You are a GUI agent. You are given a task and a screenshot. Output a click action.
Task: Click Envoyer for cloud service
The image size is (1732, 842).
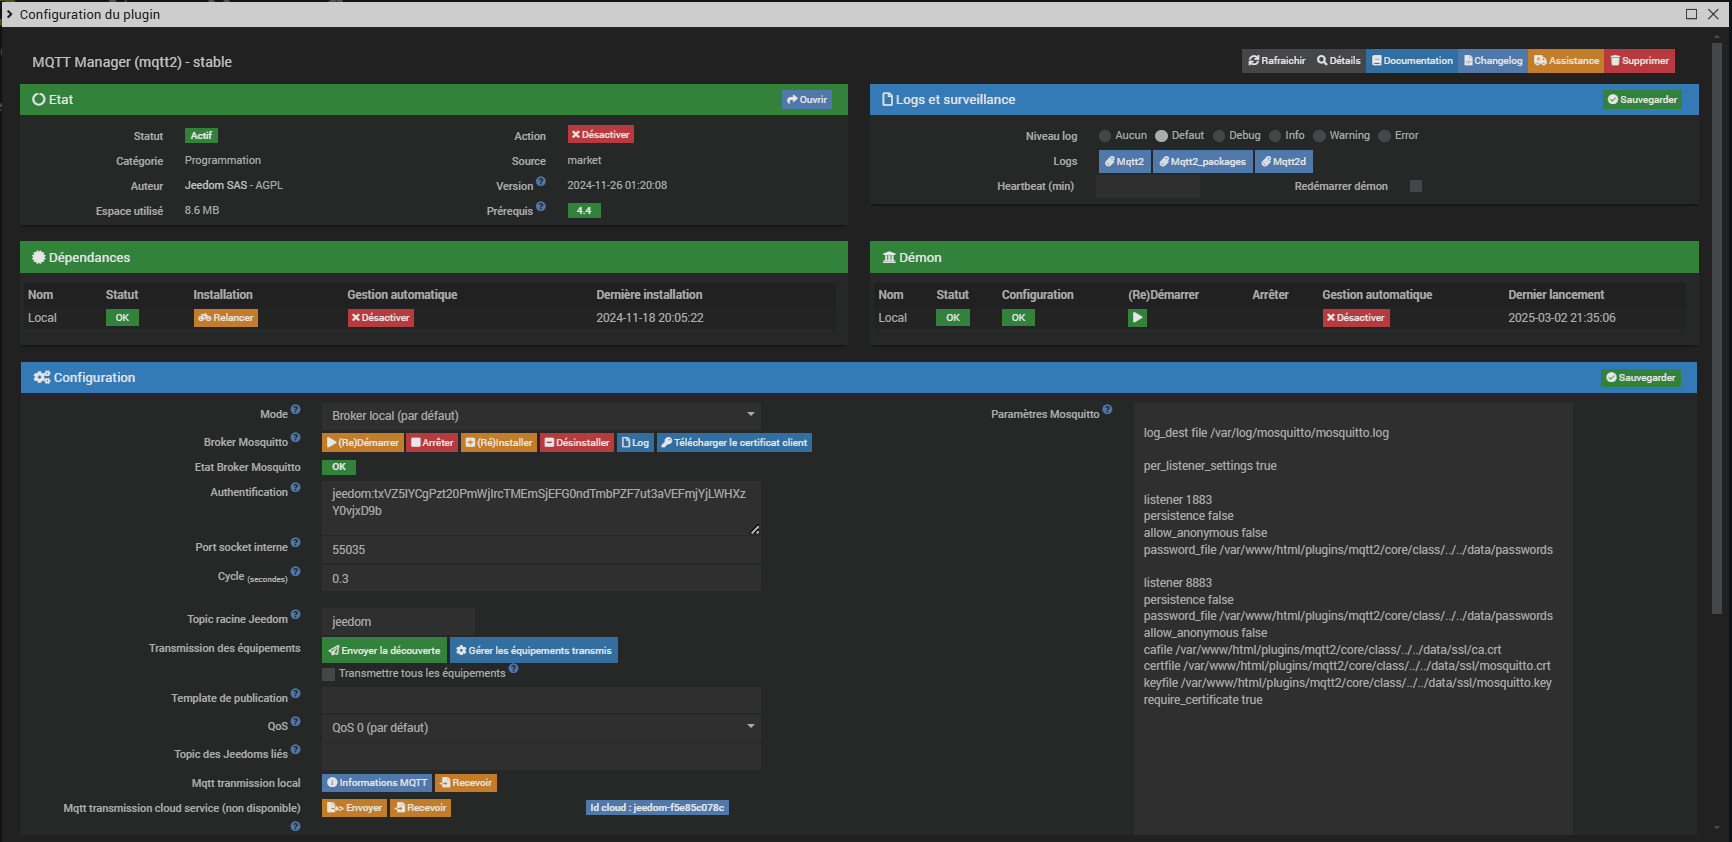[354, 808]
